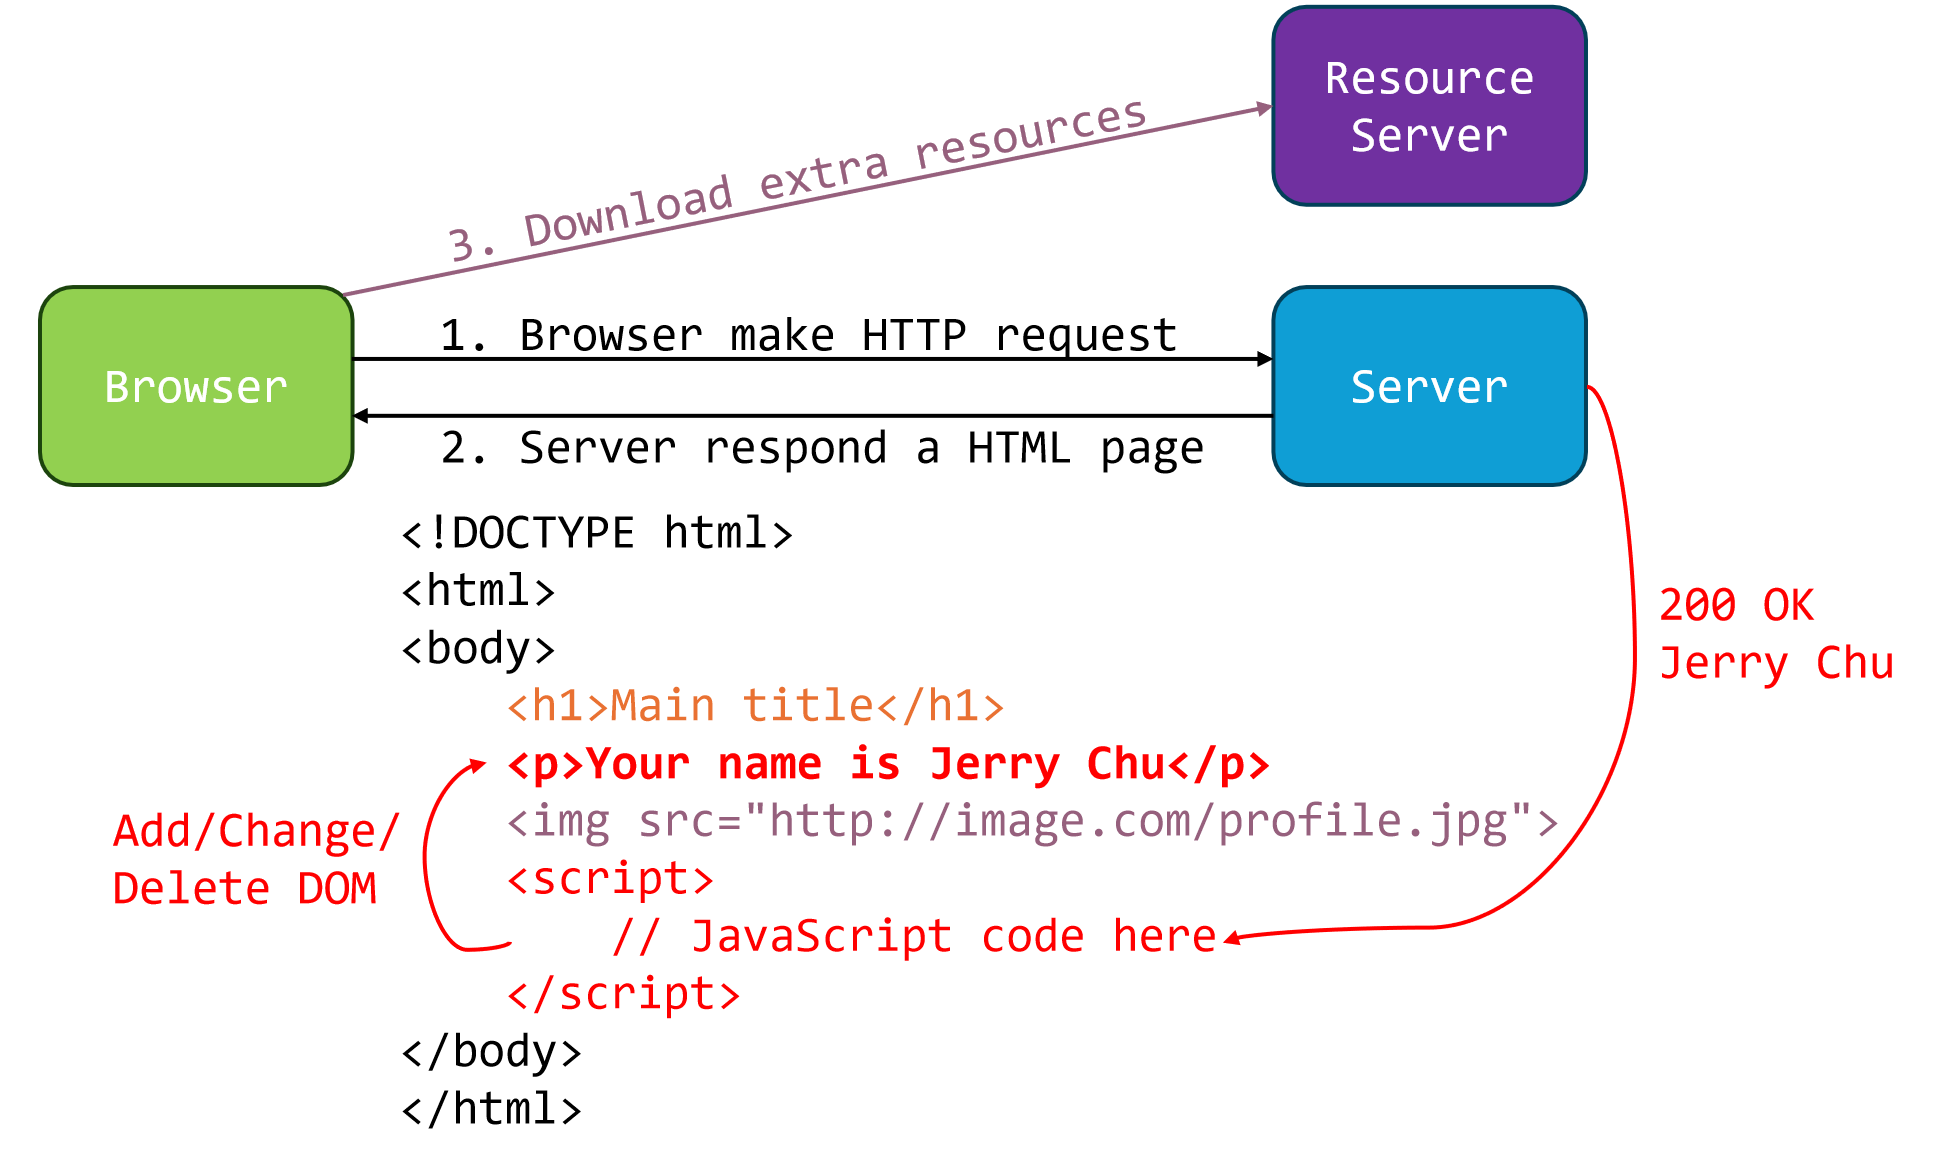
Task: Click the 'Delete DOM' annotation text
Action: click(244, 889)
